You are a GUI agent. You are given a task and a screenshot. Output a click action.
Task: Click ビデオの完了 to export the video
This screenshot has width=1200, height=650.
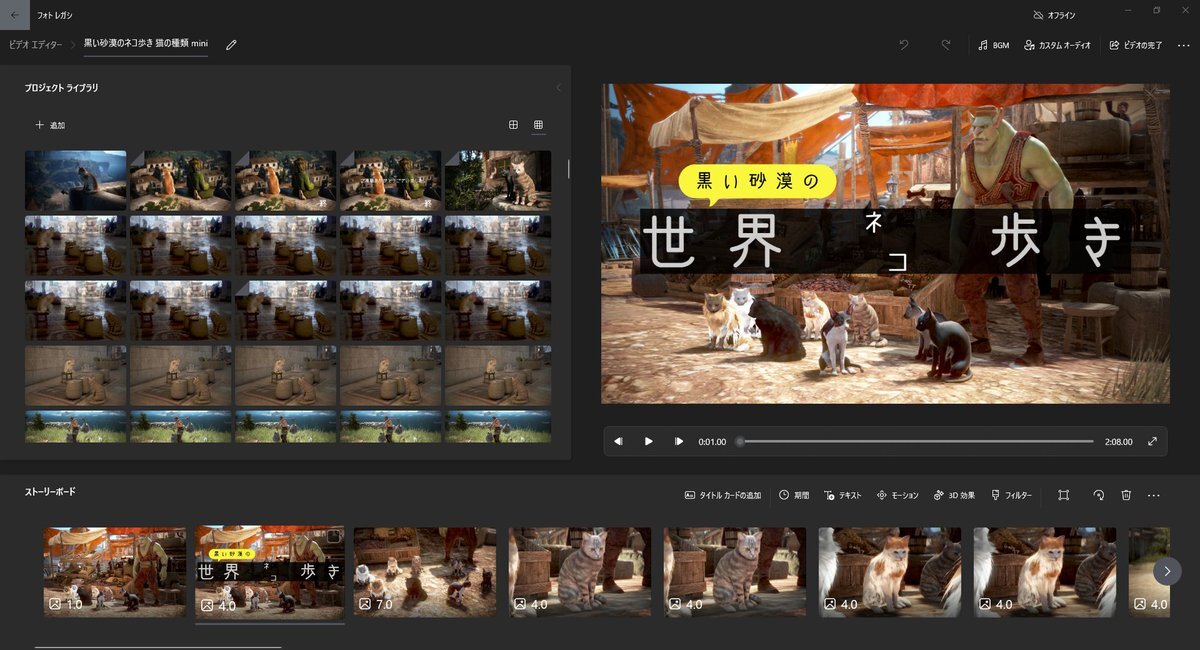click(1136, 45)
